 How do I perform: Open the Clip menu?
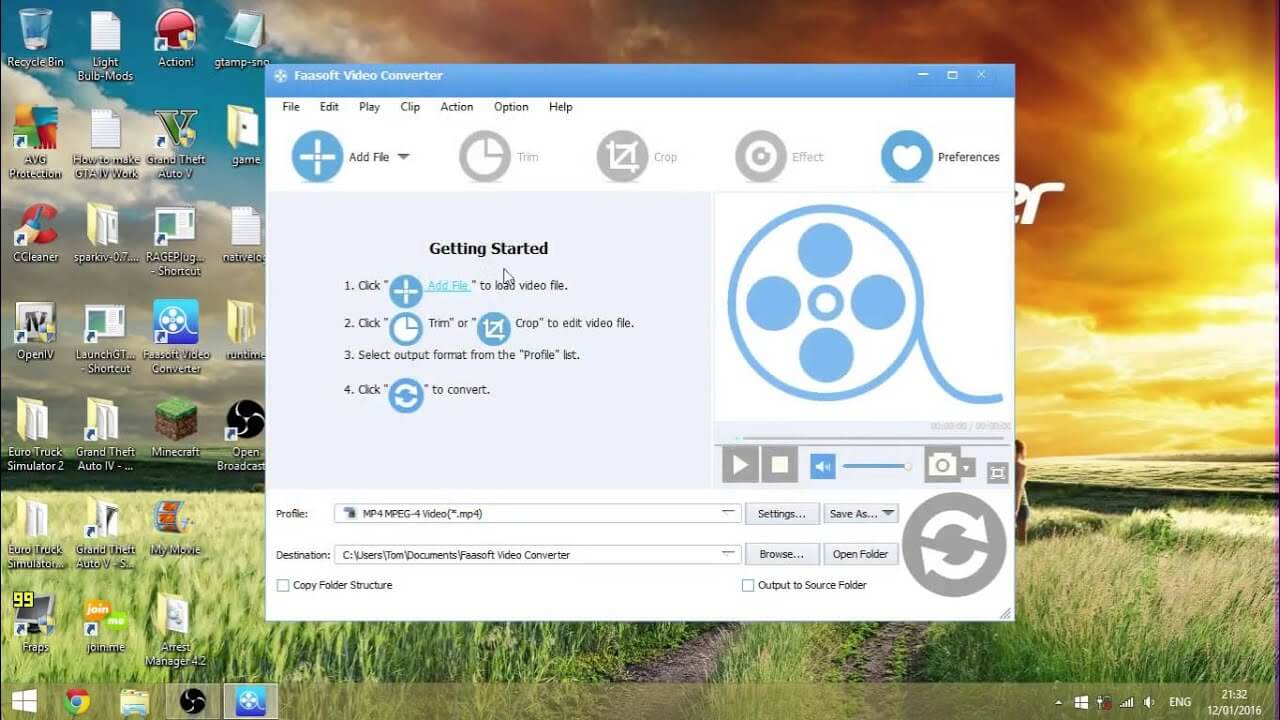pos(410,107)
